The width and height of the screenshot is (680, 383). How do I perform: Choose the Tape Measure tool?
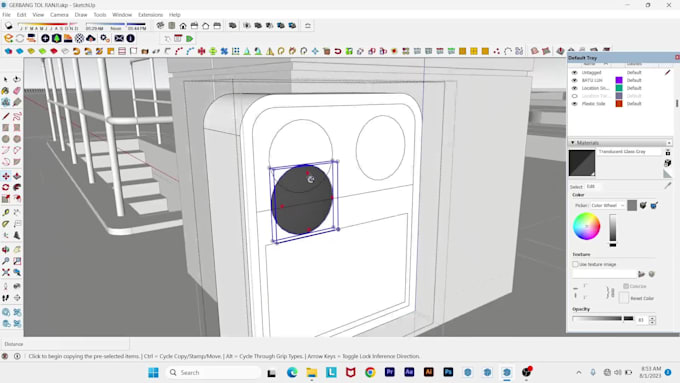pos(6,213)
